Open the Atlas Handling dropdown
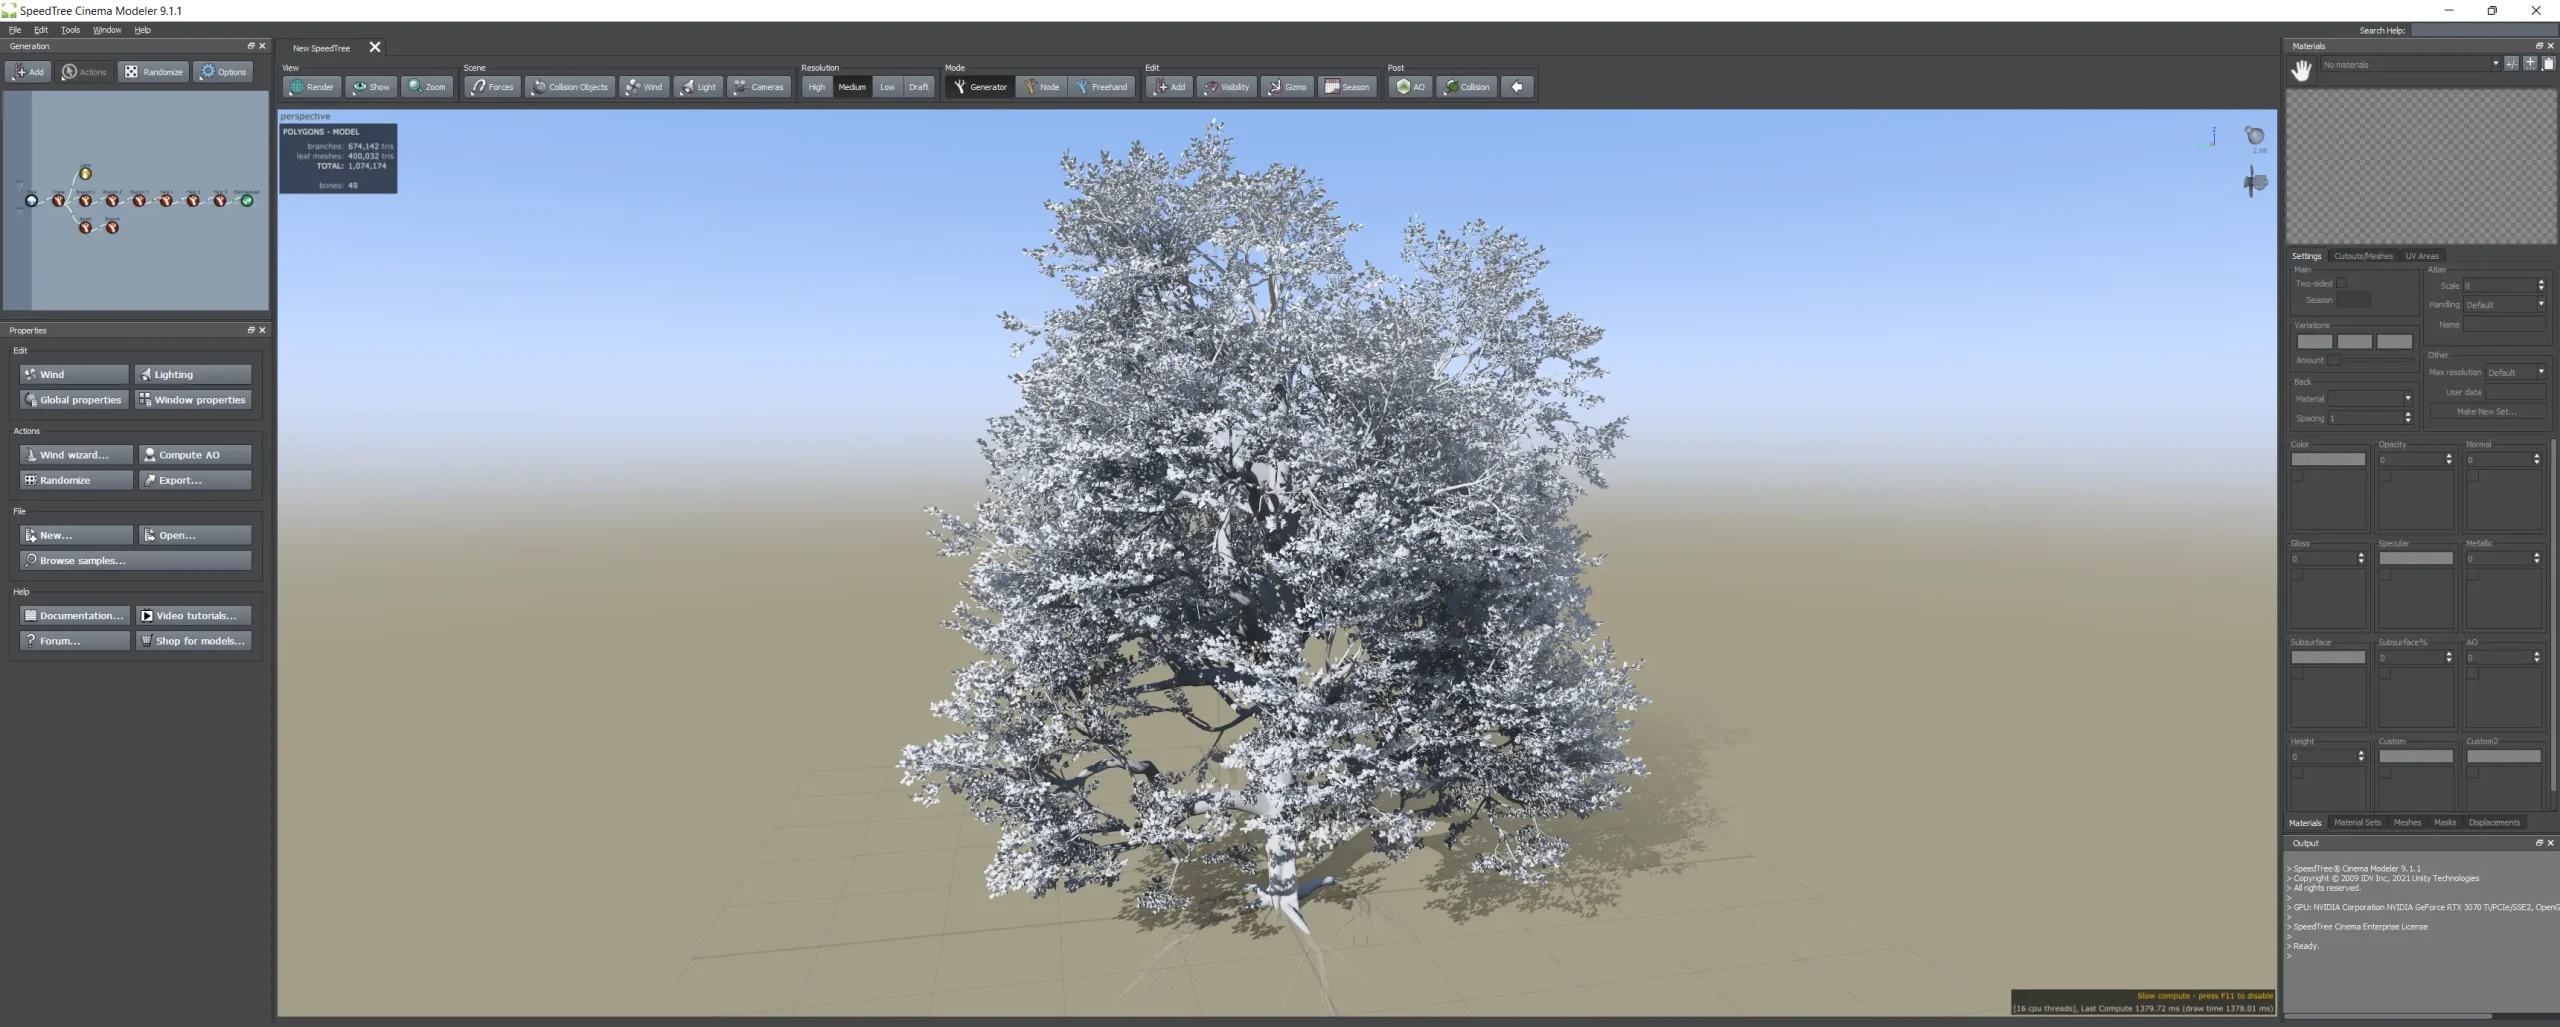The image size is (2560, 1027). click(x=2504, y=304)
